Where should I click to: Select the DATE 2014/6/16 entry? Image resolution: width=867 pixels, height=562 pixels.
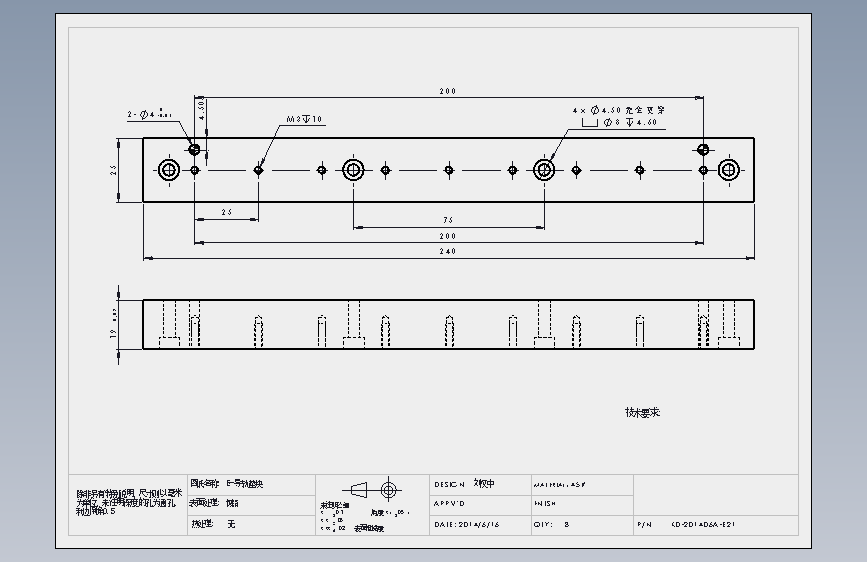point(467,524)
